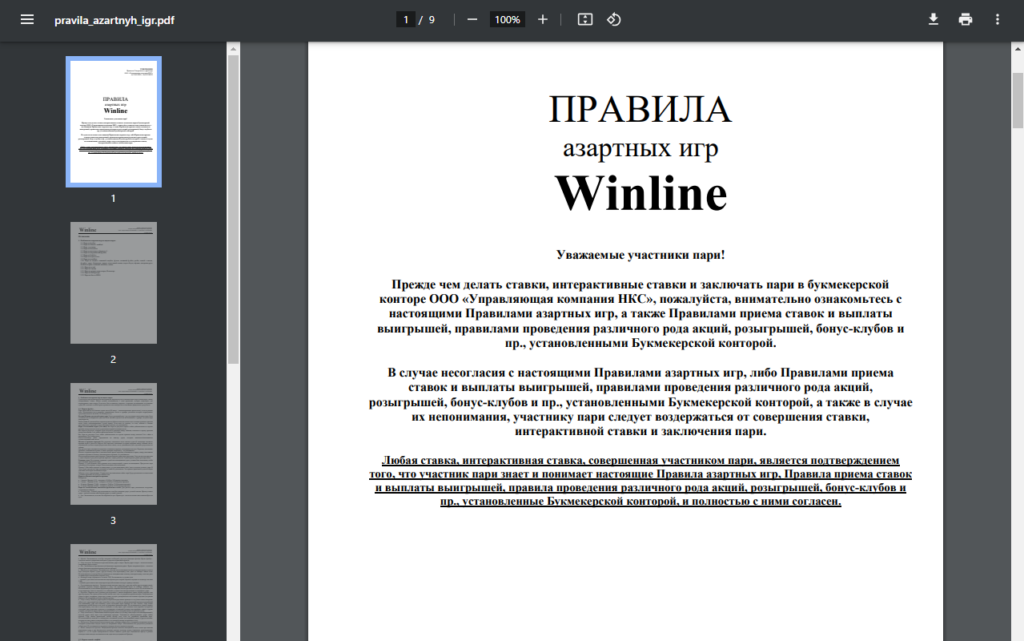Open the partially visible page 4 thumbnail
The width and height of the screenshot is (1024, 641).
(x=114, y=593)
